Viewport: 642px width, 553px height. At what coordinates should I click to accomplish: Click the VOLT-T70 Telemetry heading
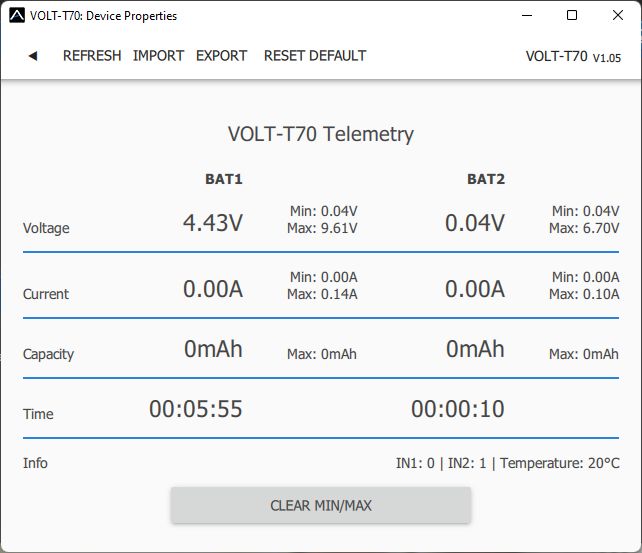[x=321, y=134]
